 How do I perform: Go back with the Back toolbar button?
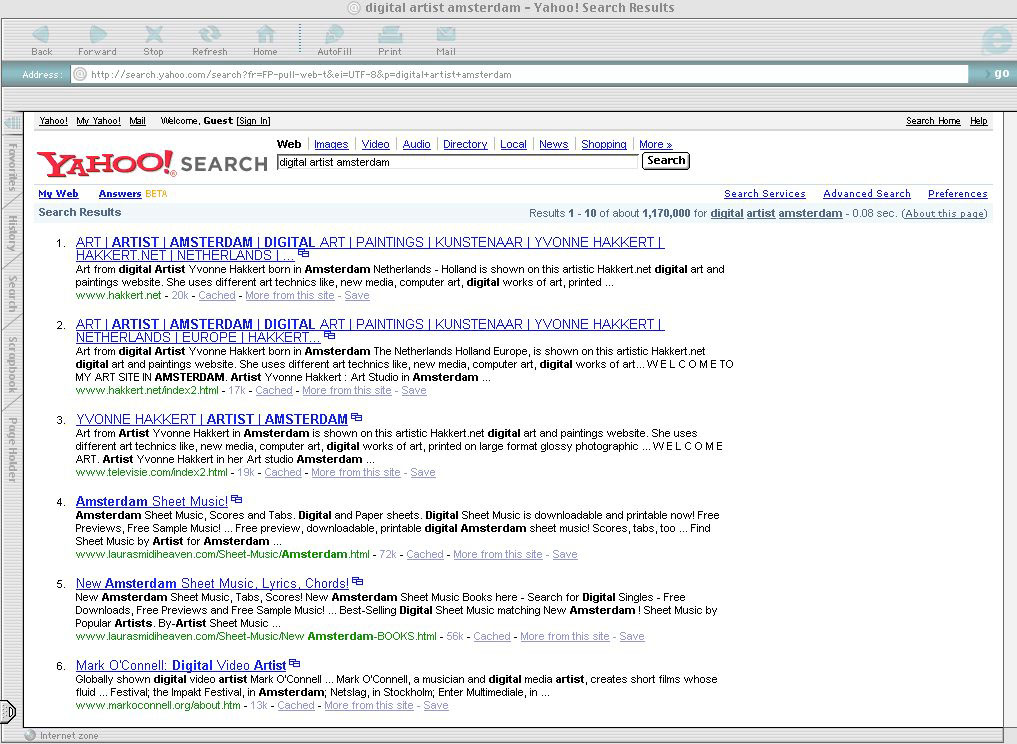pyautogui.click(x=42, y=40)
